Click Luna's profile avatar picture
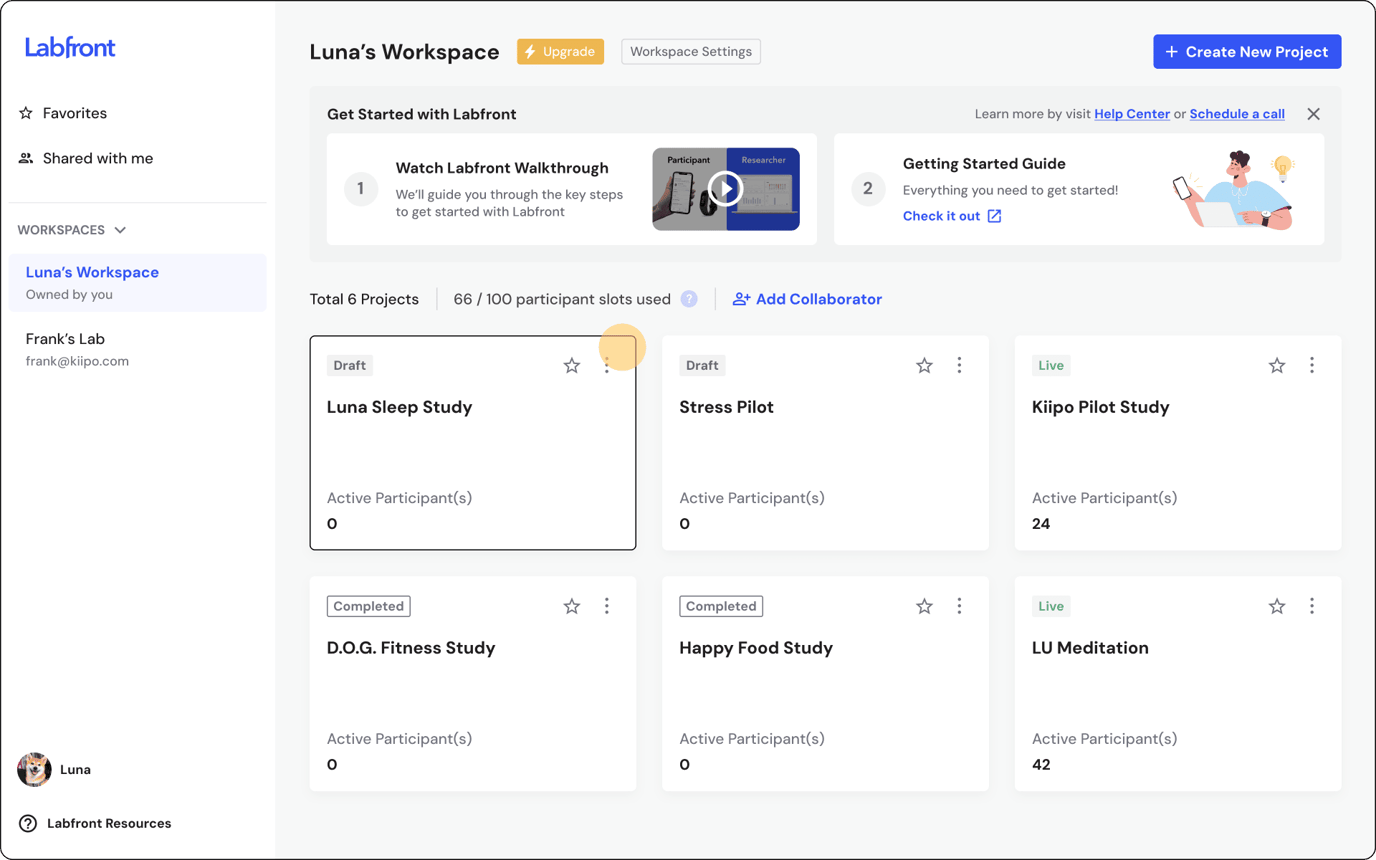The height and width of the screenshot is (860, 1376). click(33, 769)
